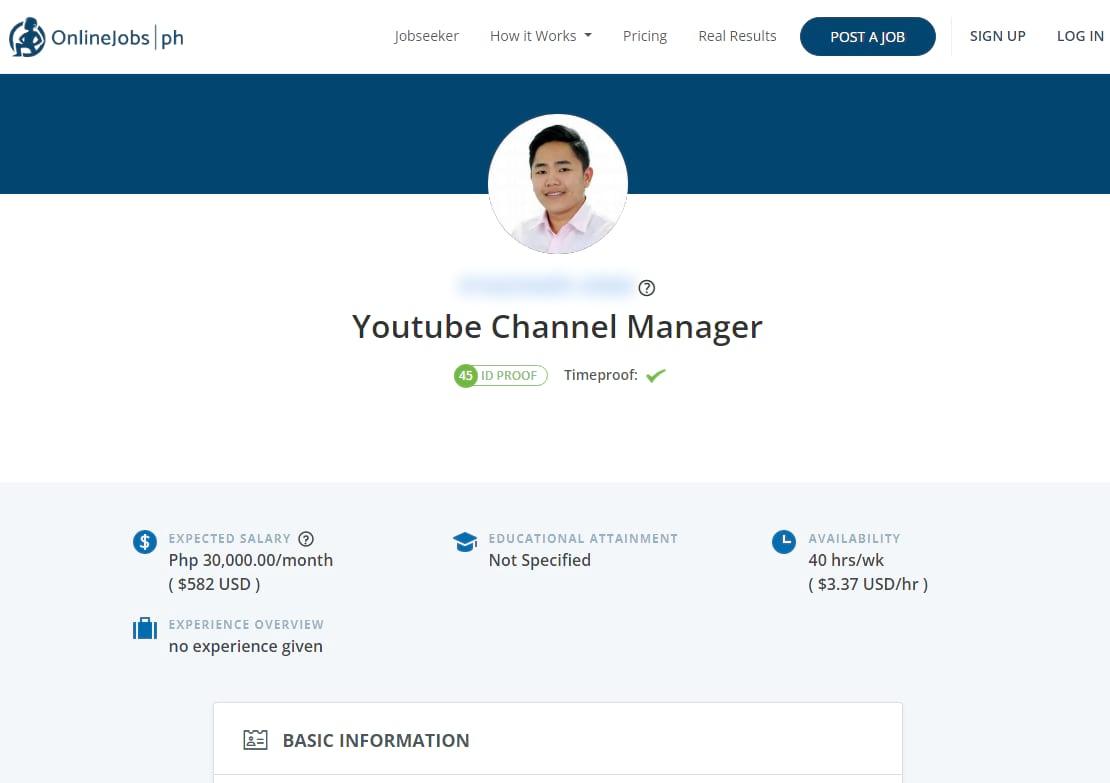
Task: Switch to the Jobseeker menu item
Action: click(x=426, y=35)
